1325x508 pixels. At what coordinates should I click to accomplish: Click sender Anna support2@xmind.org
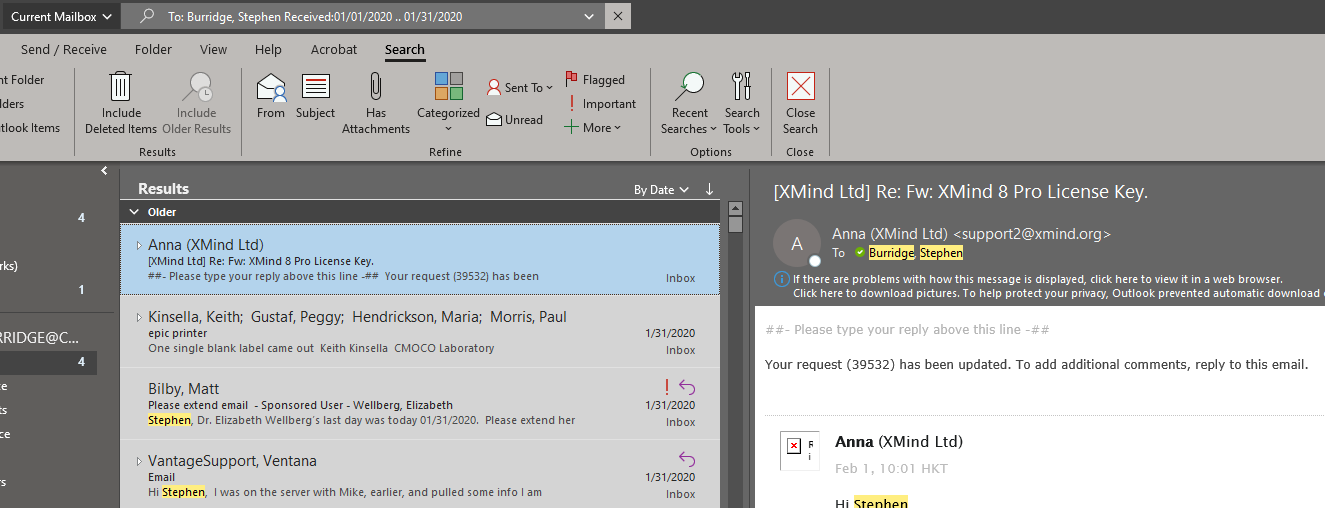[971, 234]
